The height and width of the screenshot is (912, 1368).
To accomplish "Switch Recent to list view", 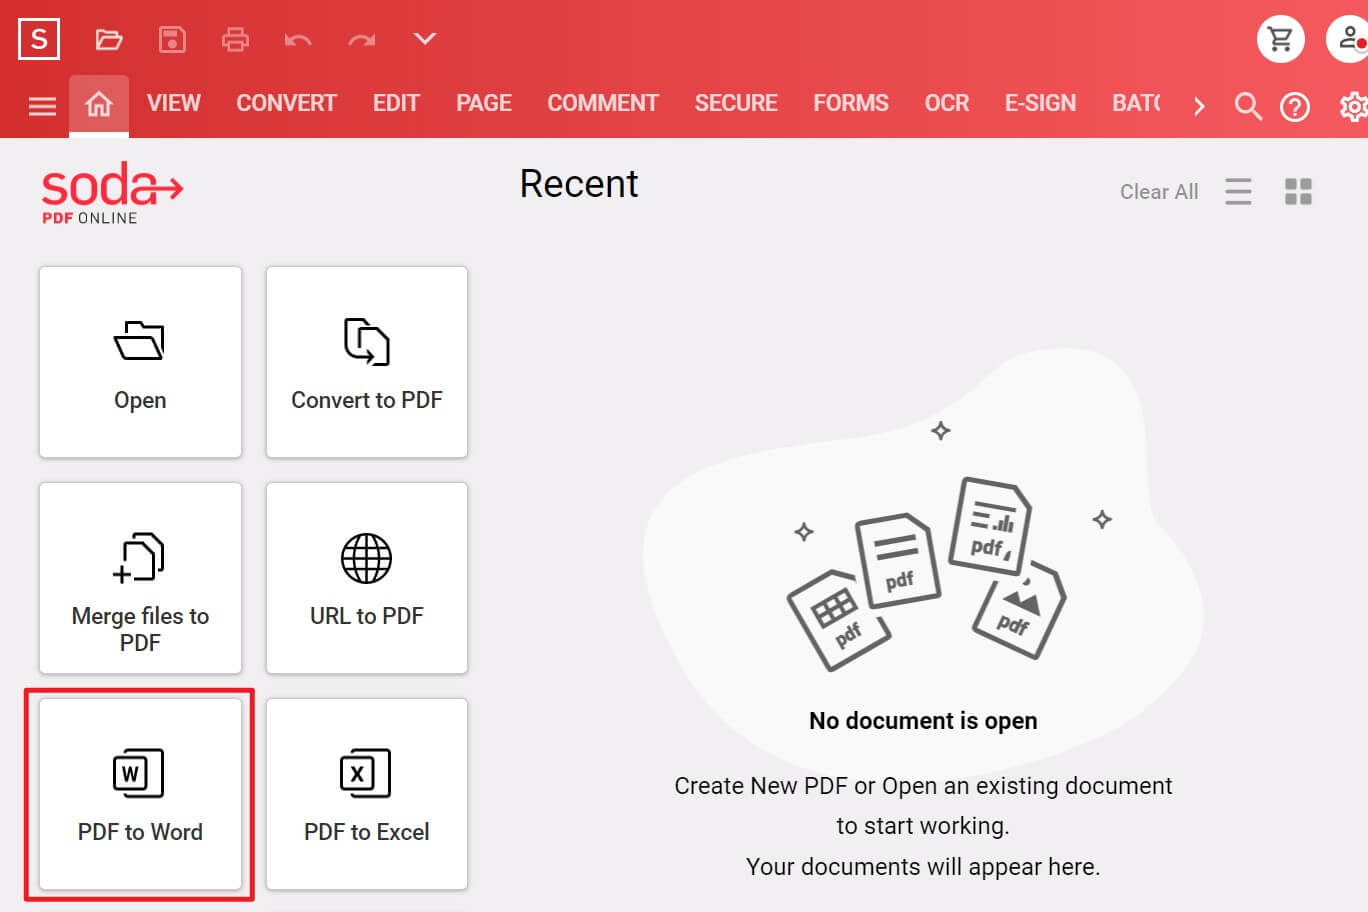I will (x=1238, y=191).
